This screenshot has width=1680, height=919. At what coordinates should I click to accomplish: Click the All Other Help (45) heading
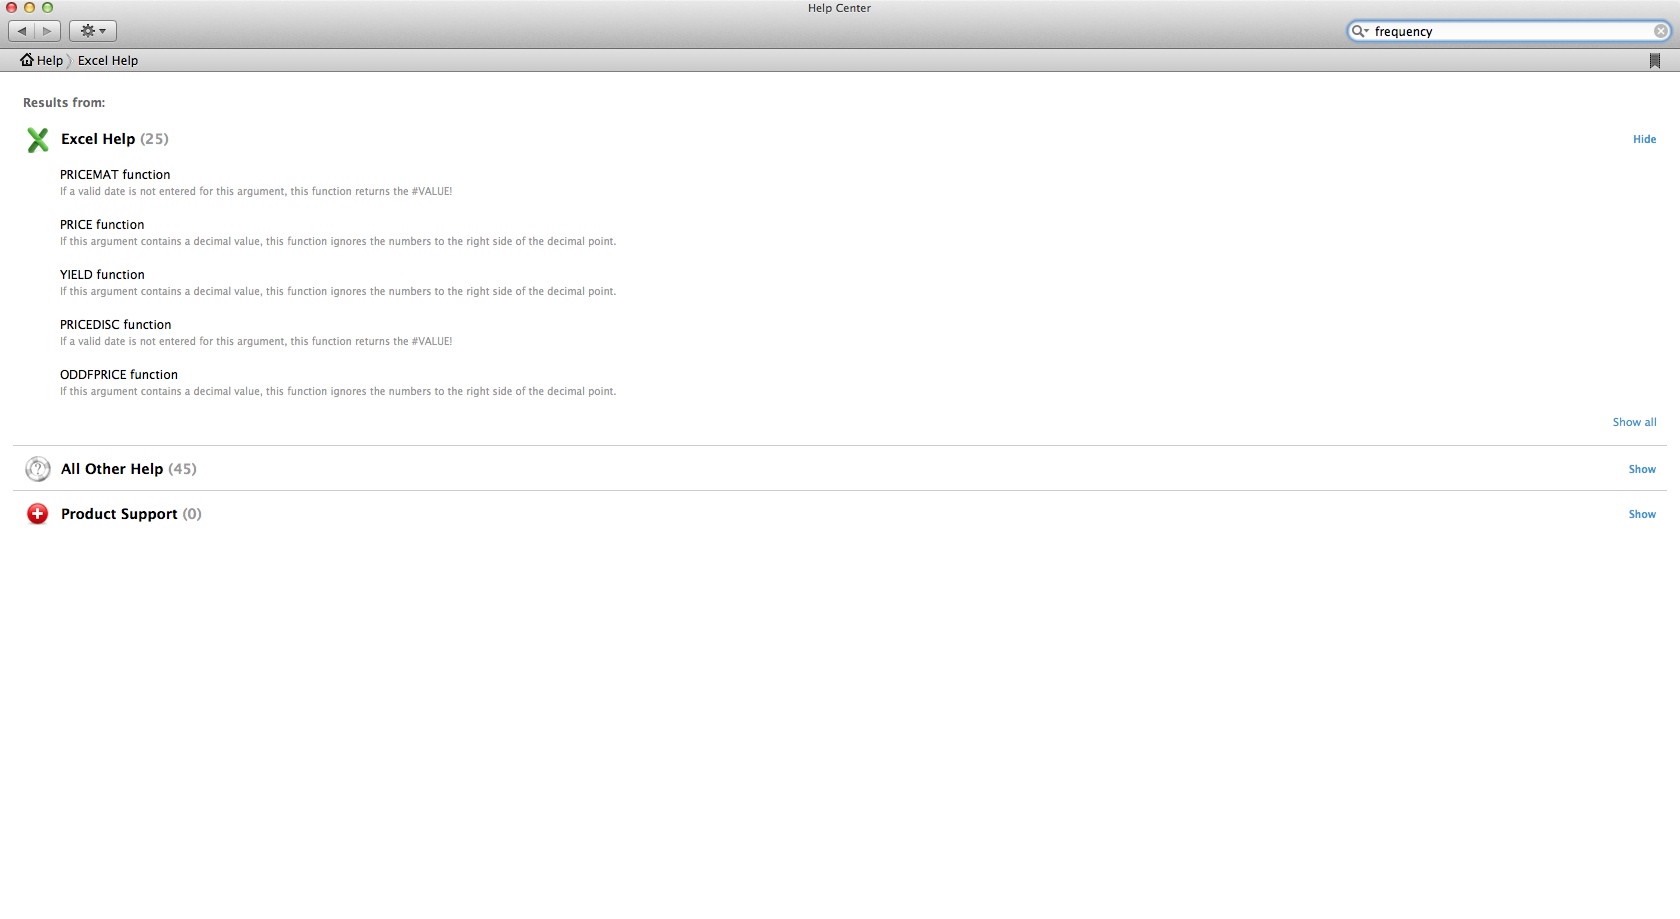point(129,469)
